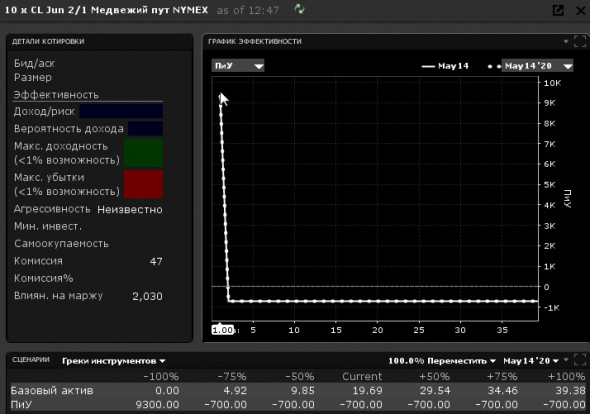Click the red Макс. убытки swatch
590x414 pixels.
pos(143,184)
